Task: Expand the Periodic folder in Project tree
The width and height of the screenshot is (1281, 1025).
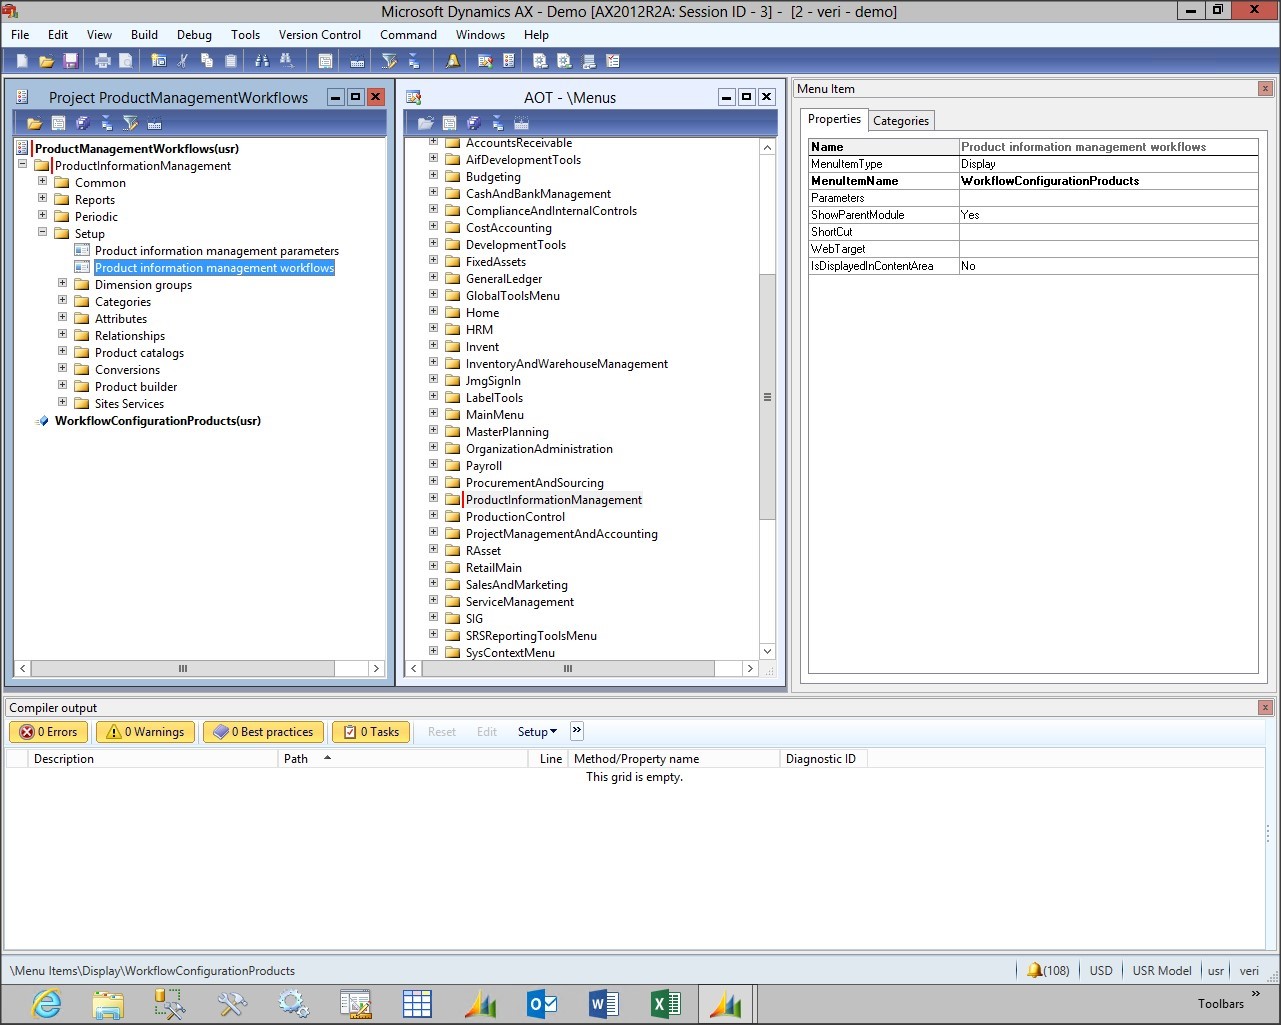Action: (x=42, y=216)
